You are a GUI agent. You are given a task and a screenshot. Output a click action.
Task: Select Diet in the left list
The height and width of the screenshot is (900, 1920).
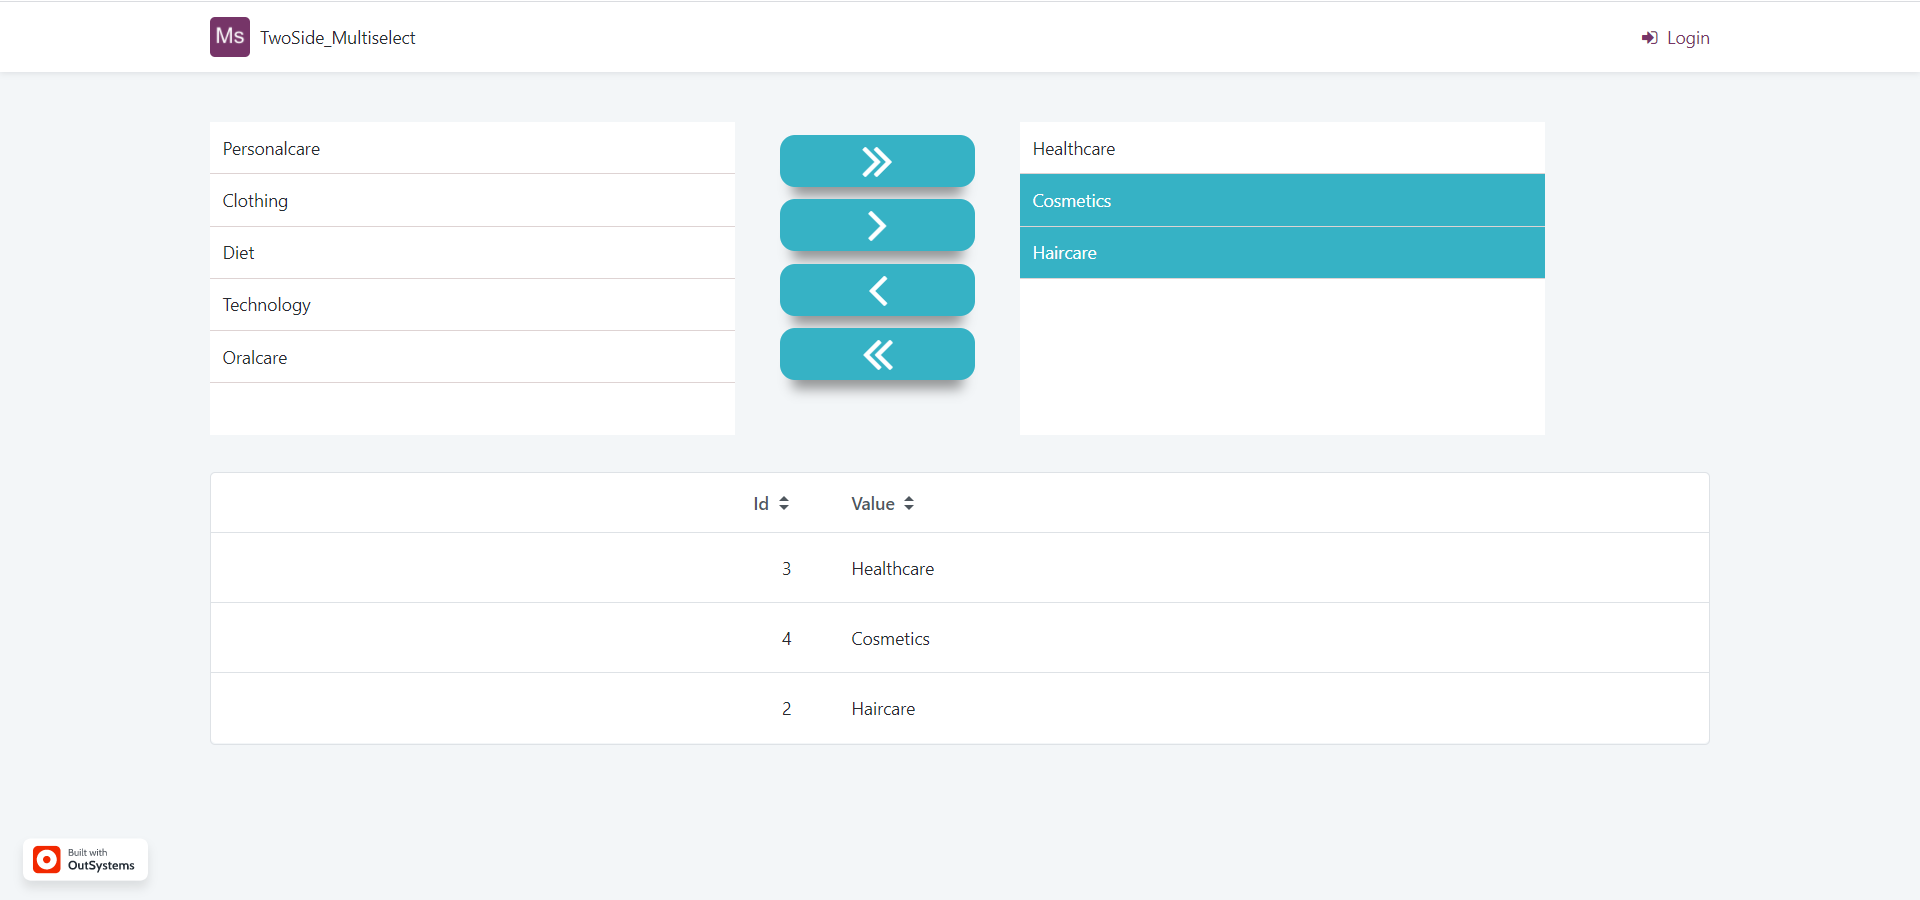click(x=472, y=252)
